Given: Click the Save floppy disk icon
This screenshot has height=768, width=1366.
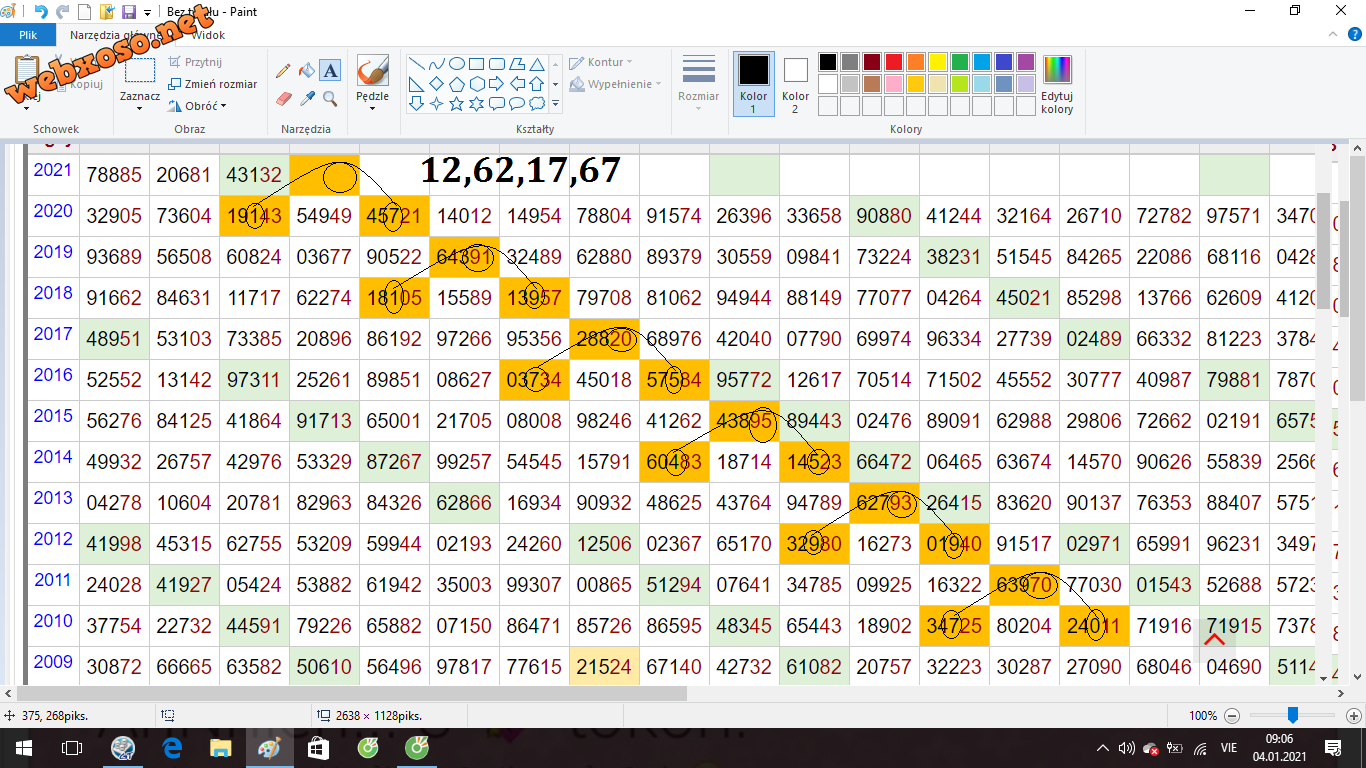Looking at the screenshot, I should click(128, 12).
